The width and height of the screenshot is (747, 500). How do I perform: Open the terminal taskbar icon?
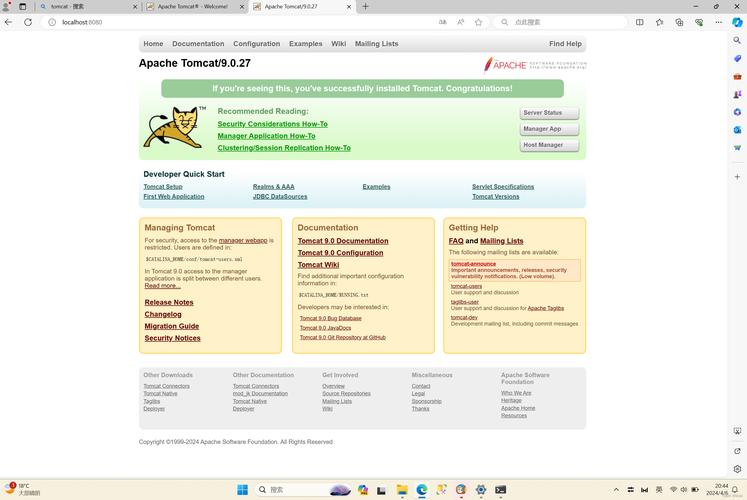pos(500,490)
